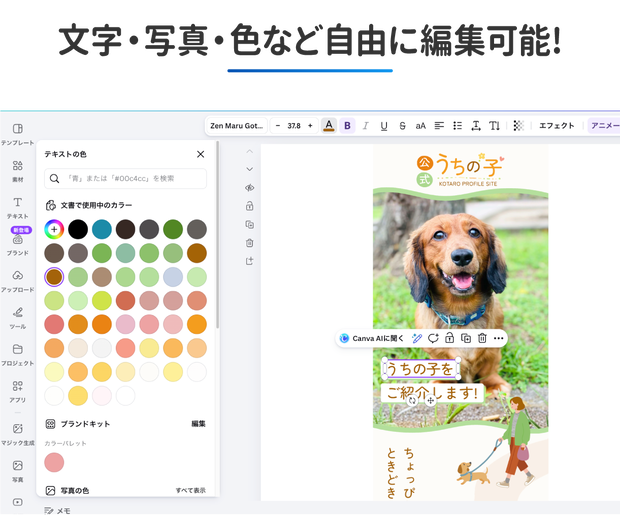Click the text color A icon
The width and height of the screenshot is (620, 516).
(x=329, y=126)
